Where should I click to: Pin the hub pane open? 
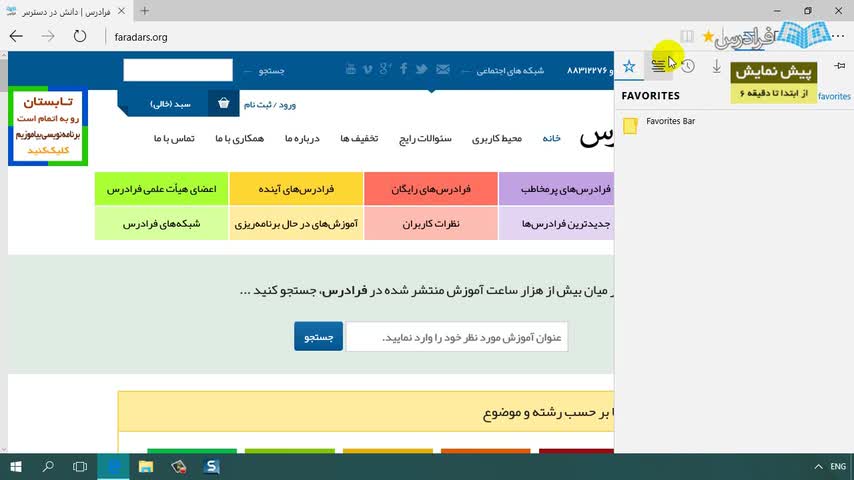[840, 66]
